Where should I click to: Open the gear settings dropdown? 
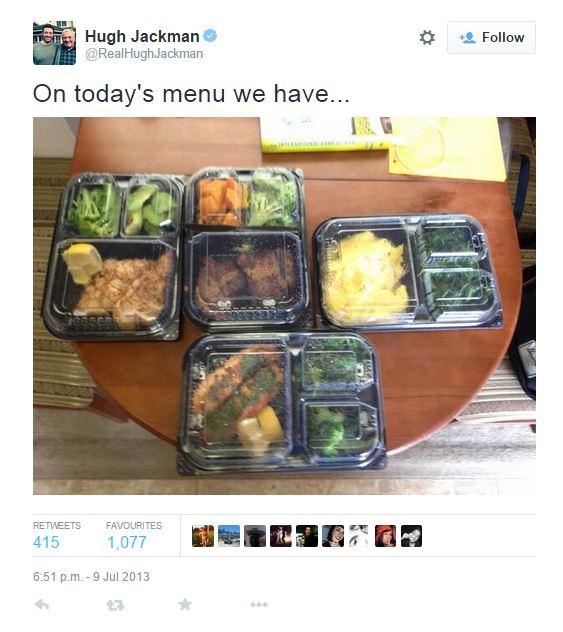tap(427, 37)
